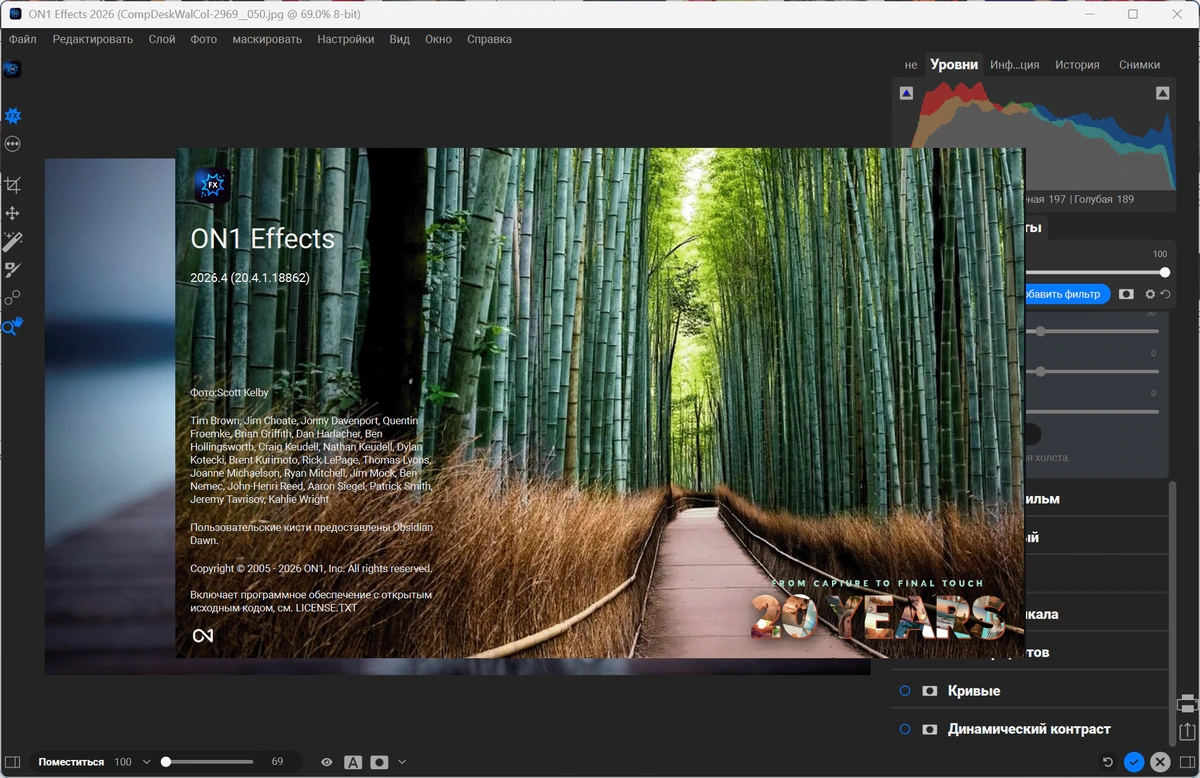
Task: Click the blue add filter button
Action: [x=1067, y=294]
